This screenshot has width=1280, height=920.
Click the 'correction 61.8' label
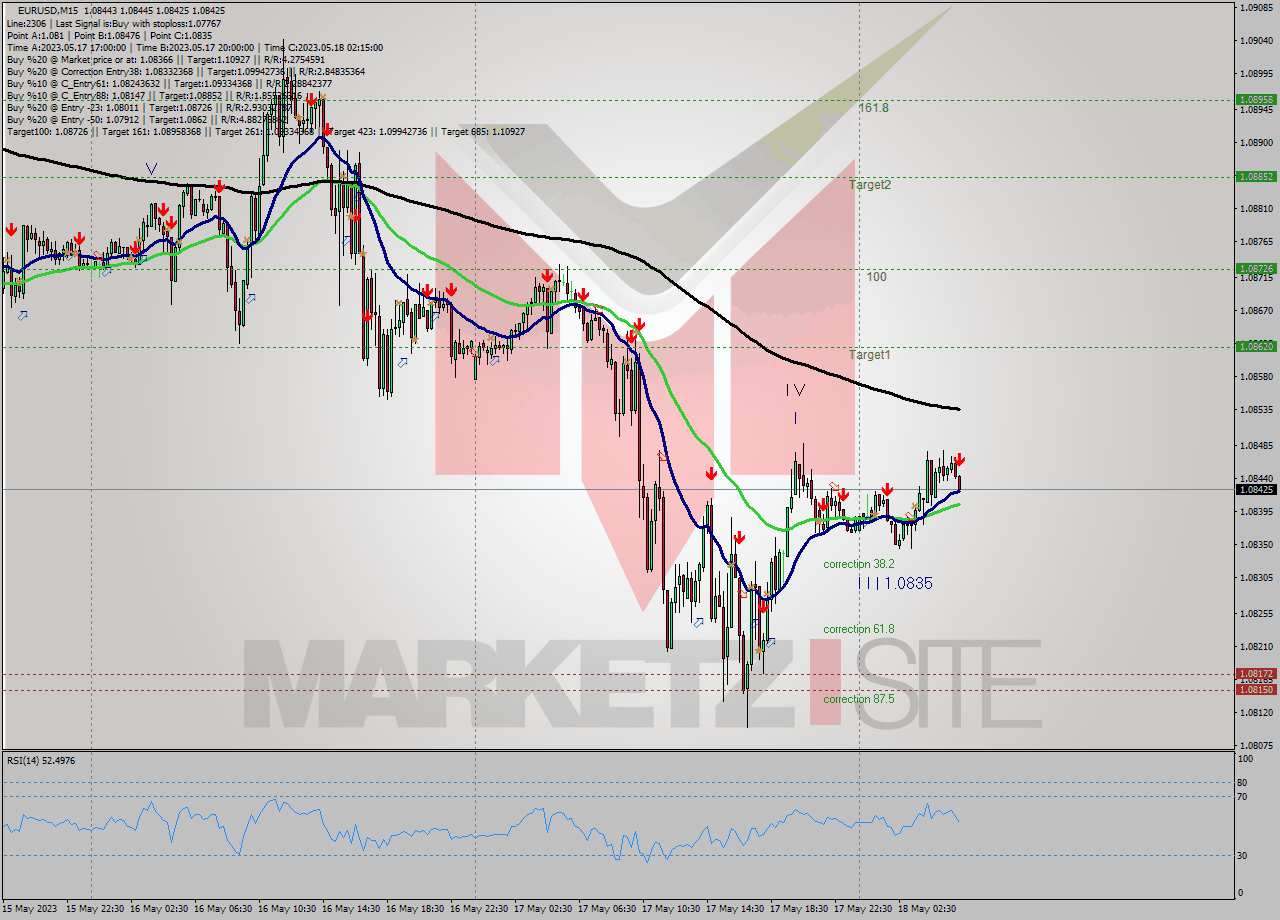859,629
